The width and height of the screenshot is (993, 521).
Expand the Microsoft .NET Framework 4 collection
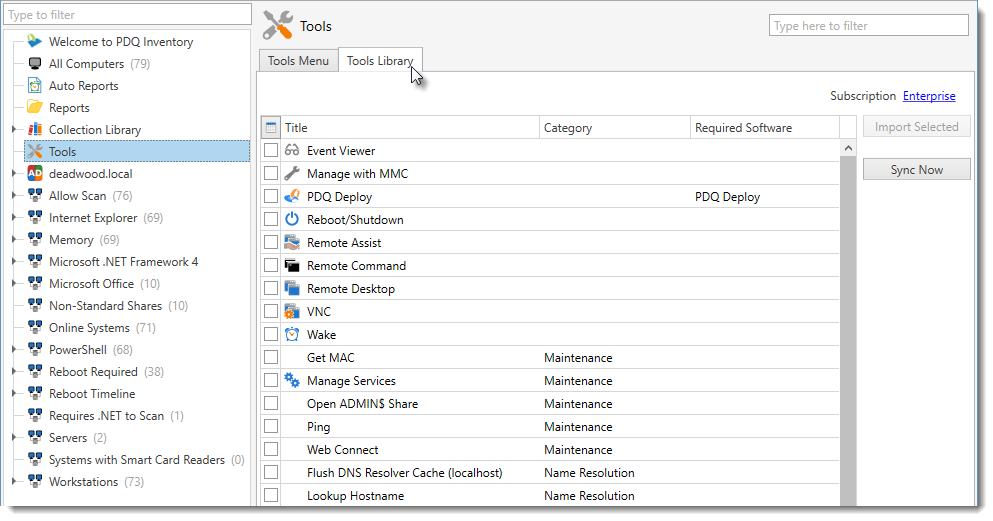point(14,261)
